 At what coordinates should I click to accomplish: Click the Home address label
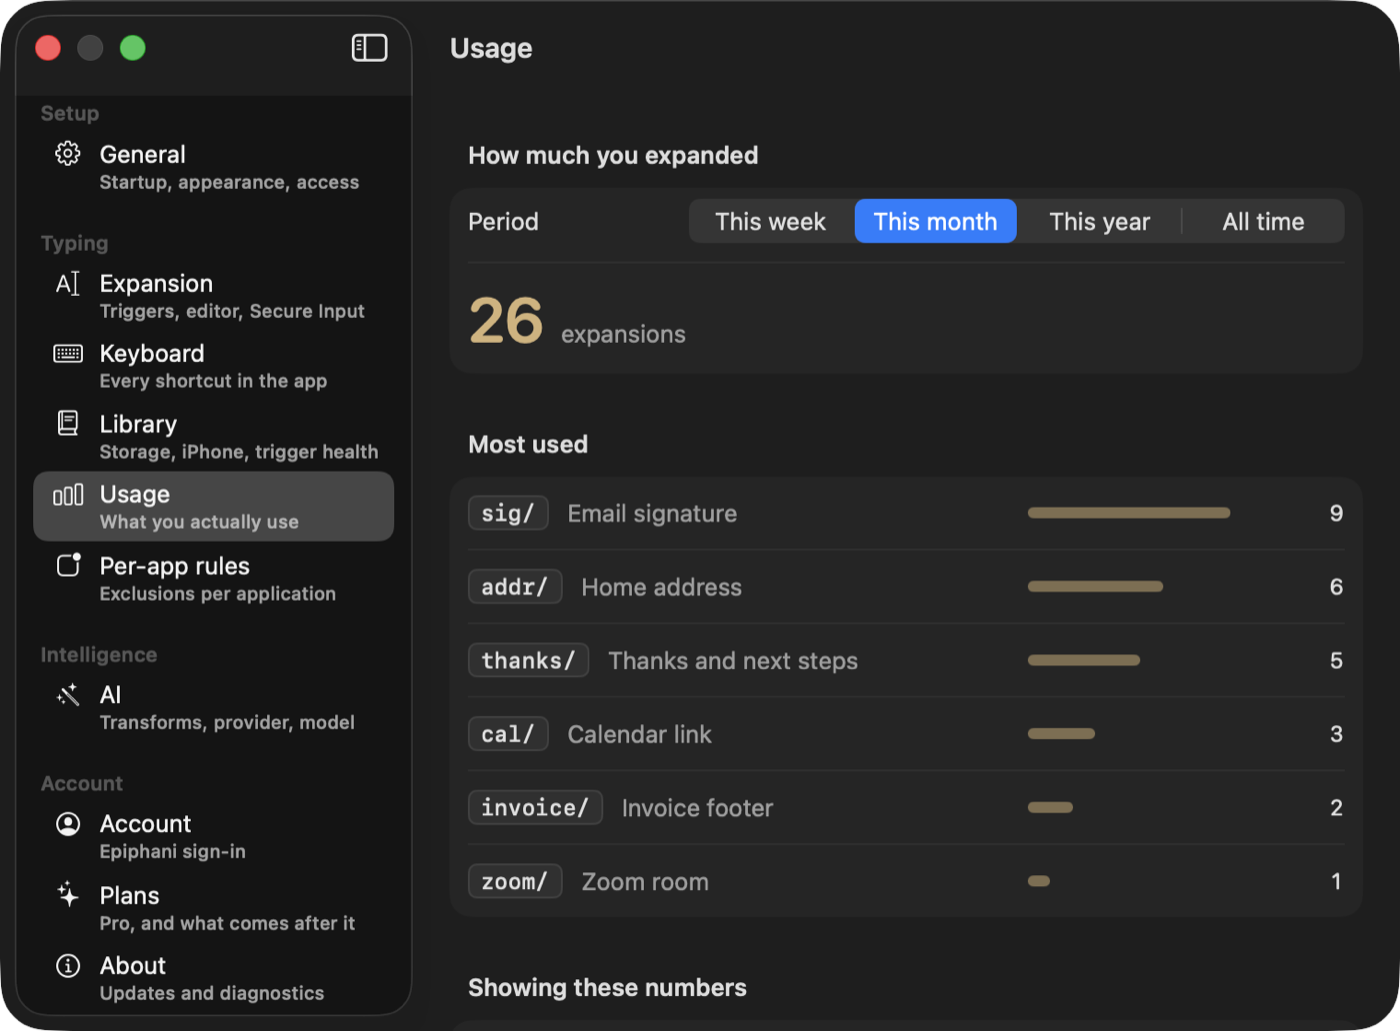[x=662, y=587]
